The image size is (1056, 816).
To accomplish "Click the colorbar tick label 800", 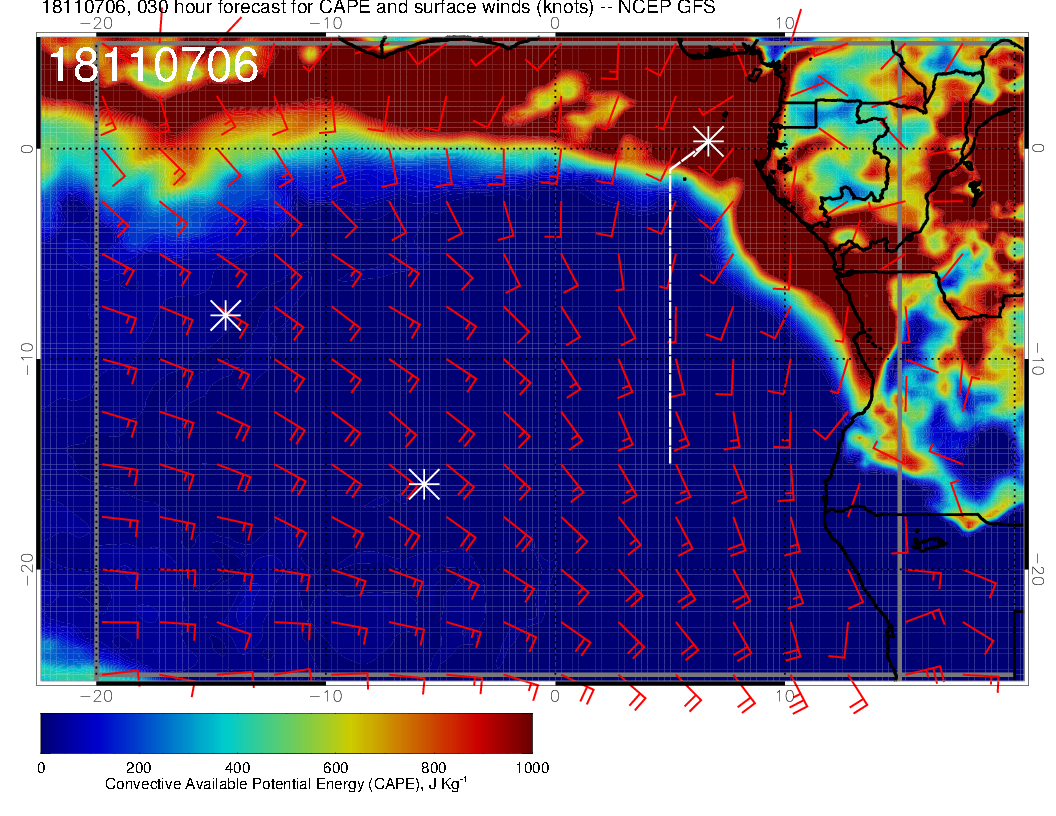I will point(434,768).
